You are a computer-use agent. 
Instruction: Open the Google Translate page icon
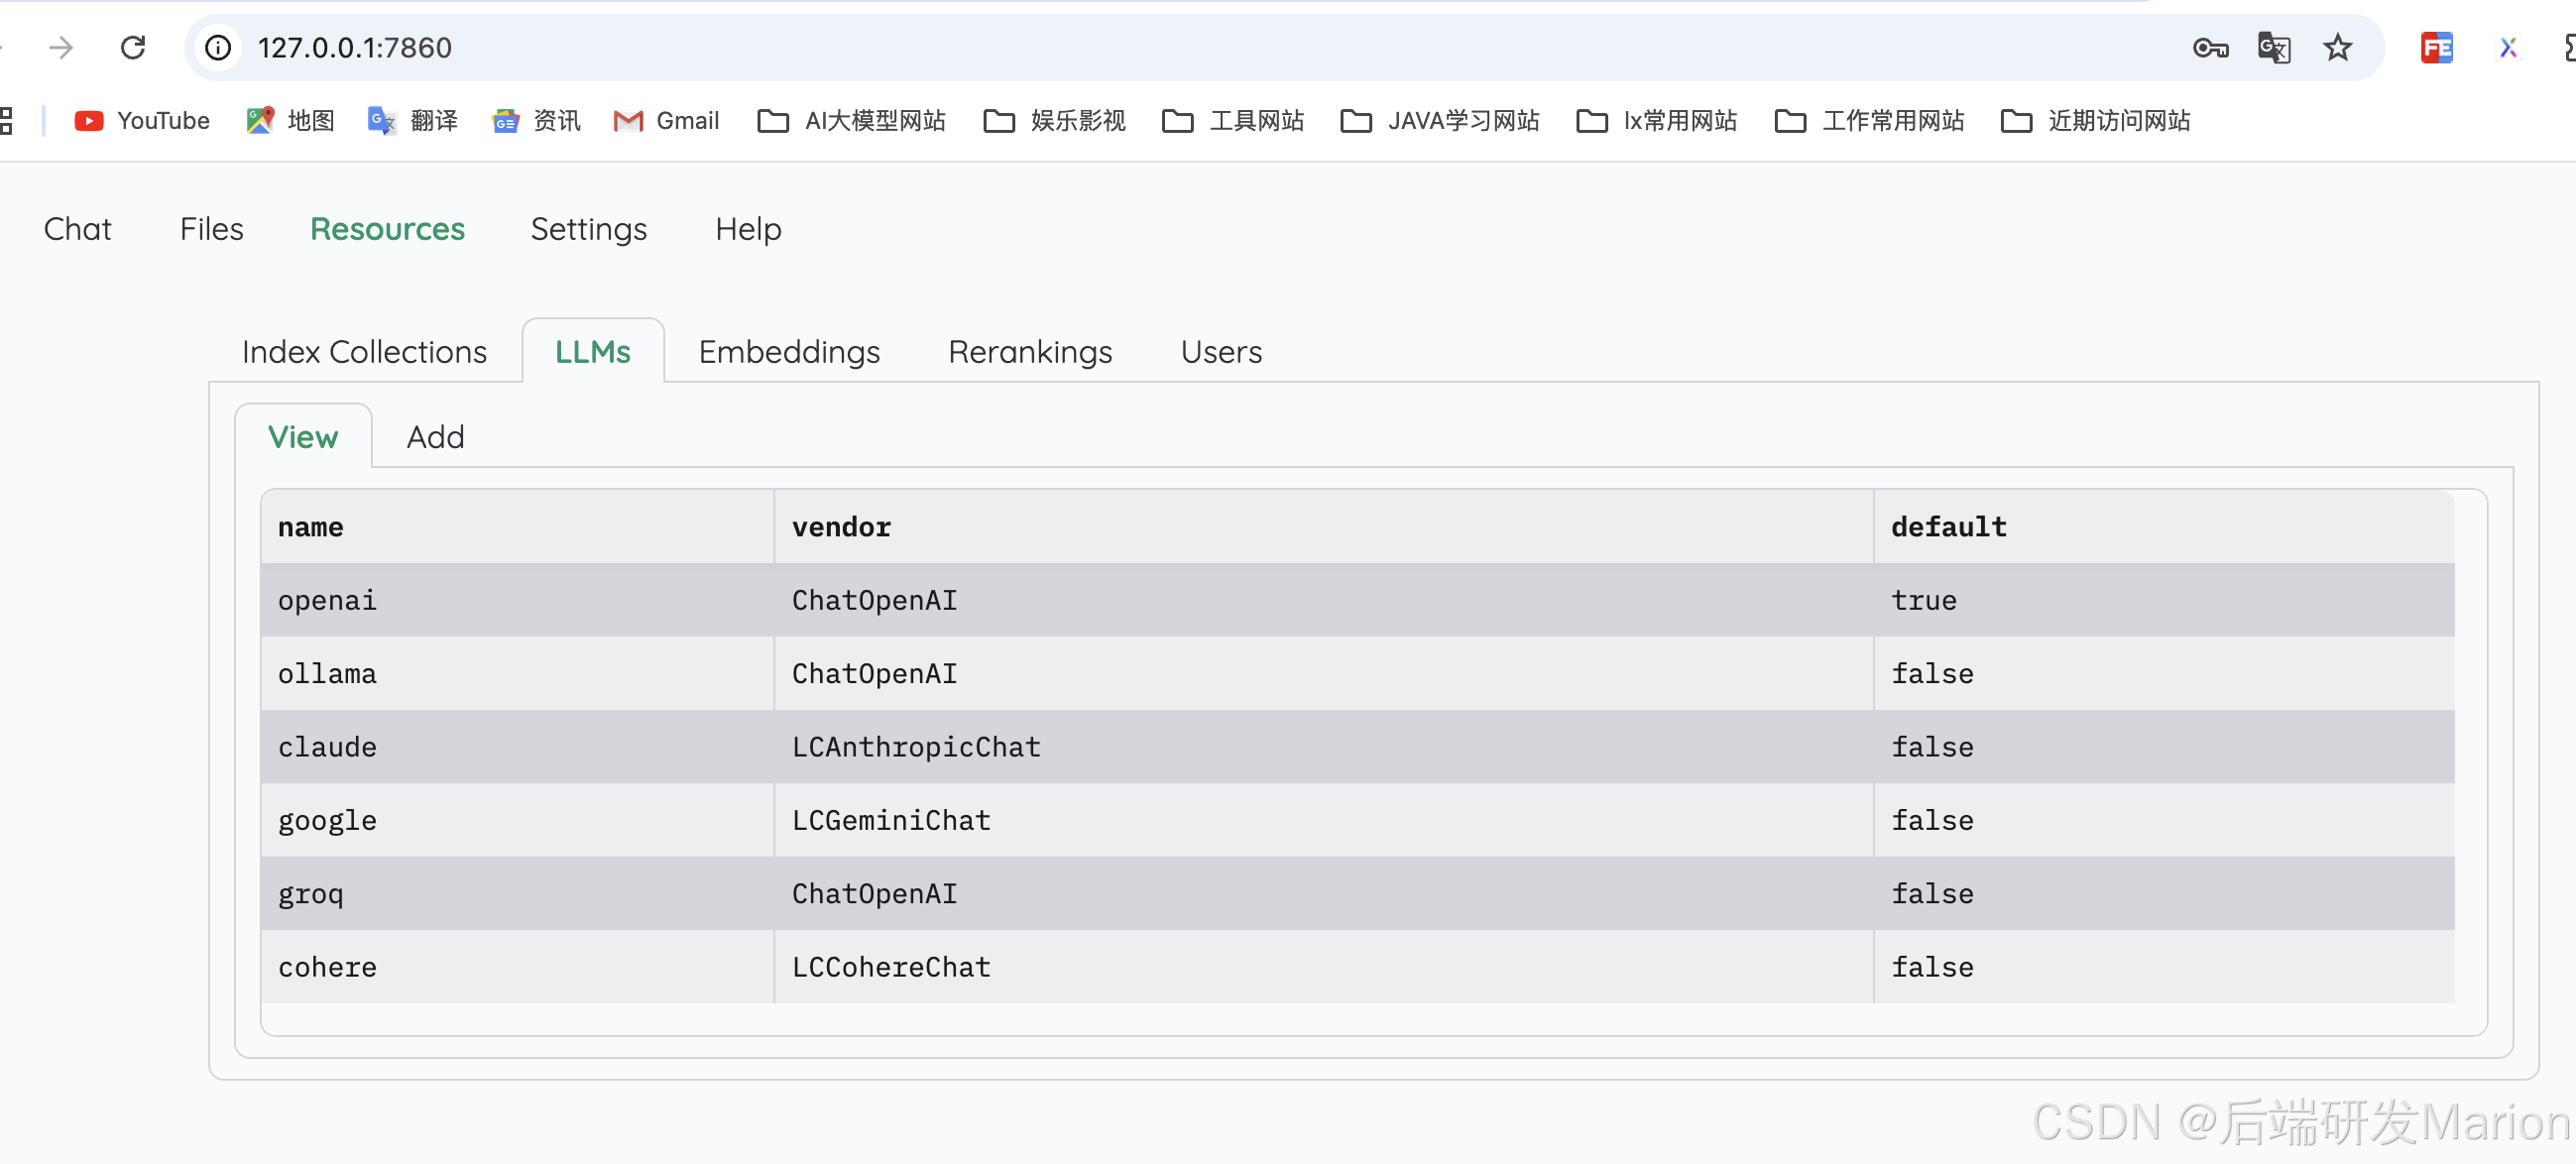pyautogui.click(x=2274, y=47)
